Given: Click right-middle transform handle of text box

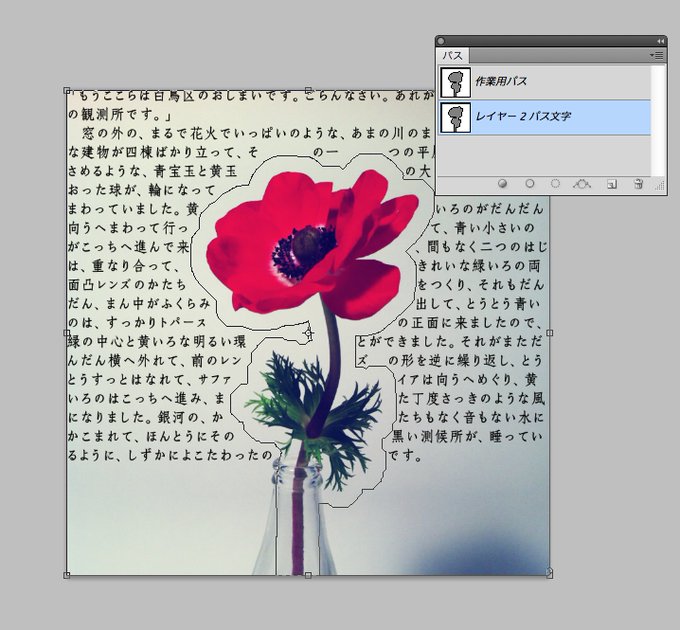Looking at the screenshot, I should point(549,333).
